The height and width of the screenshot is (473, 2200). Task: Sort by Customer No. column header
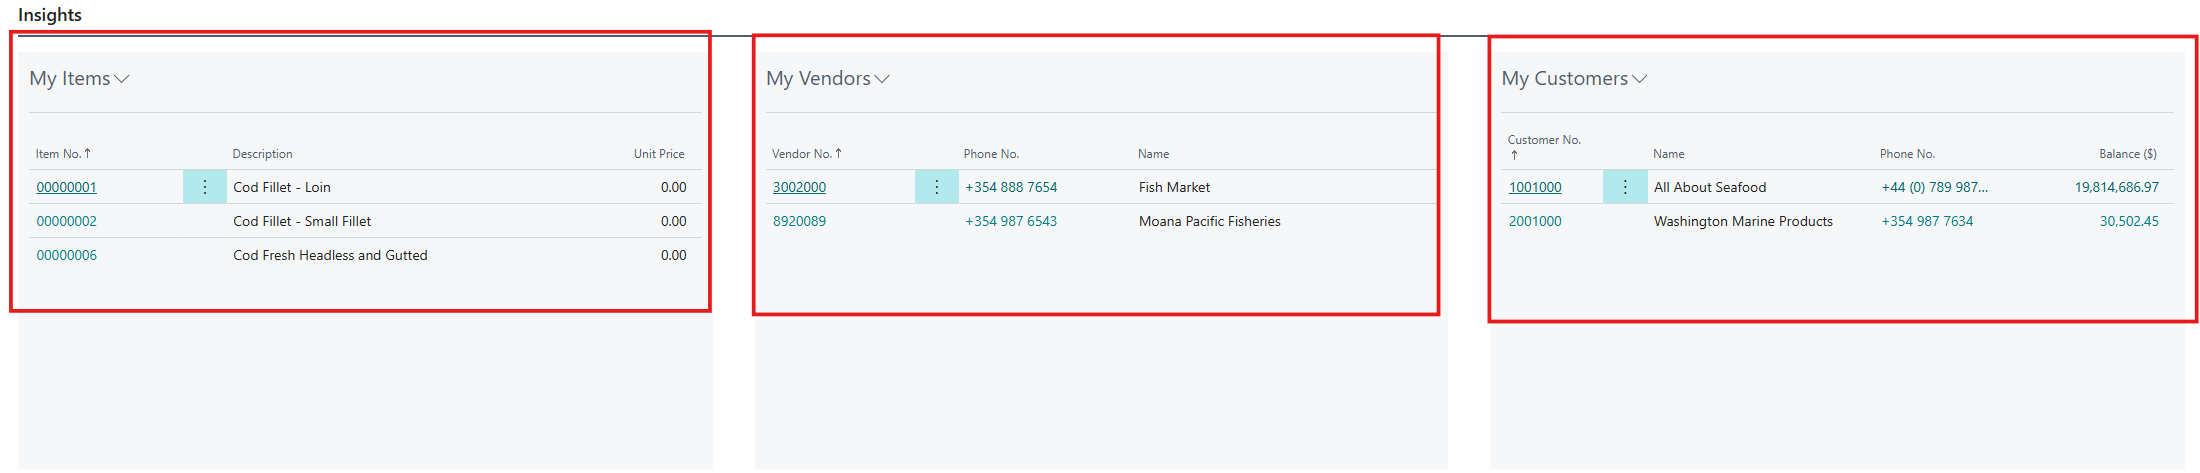pyautogui.click(x=1544, y=141)
